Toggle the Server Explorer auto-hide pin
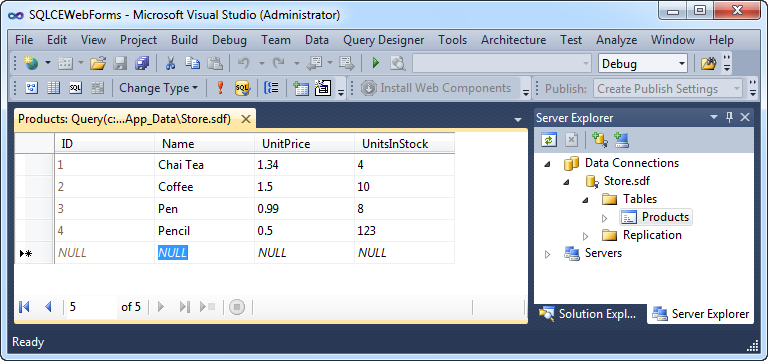768x361 pixels. click(x=729, y=117)
